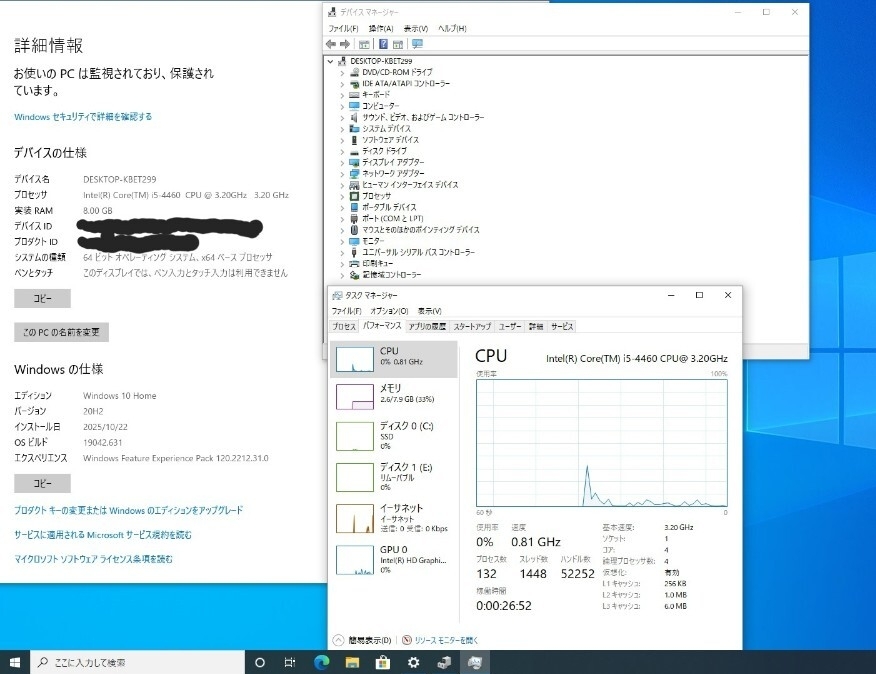
Task: Open Settings gear on taskbar
Action: [413, 662]
